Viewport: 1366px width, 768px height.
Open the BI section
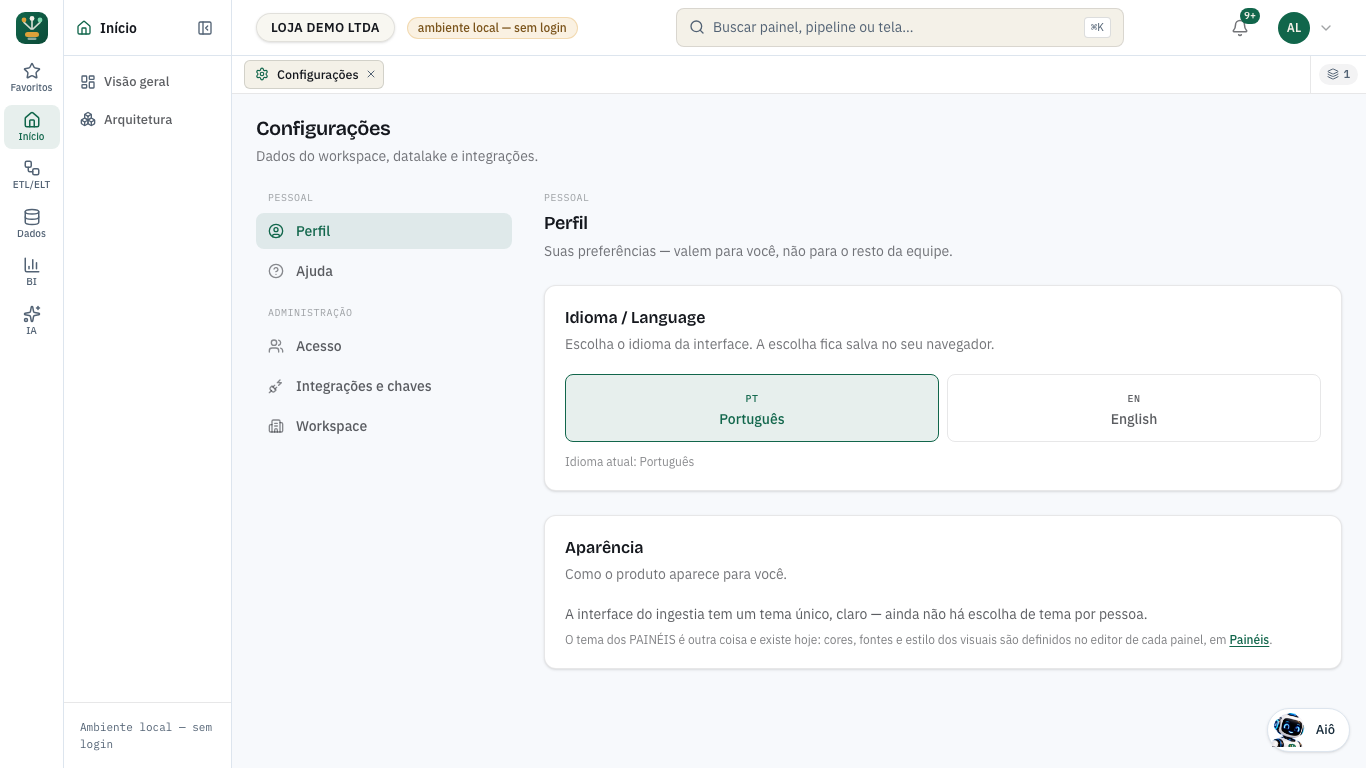click(32, 272)
